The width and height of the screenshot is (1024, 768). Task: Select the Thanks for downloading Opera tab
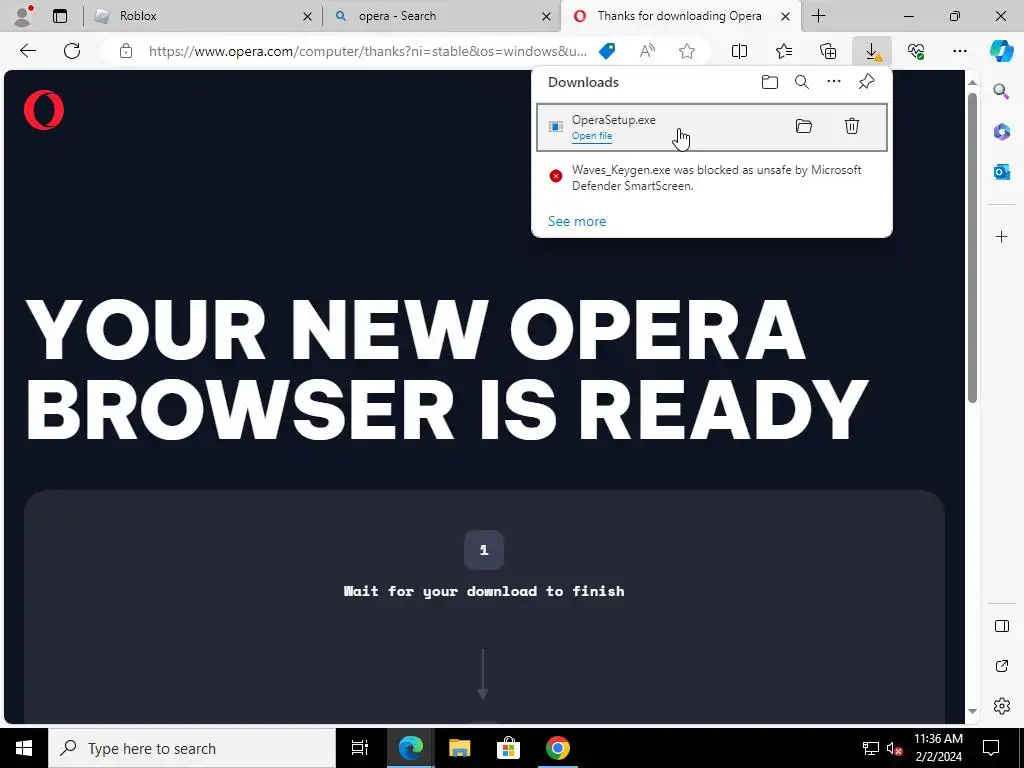pyautogui.click(x=679, y=16)
